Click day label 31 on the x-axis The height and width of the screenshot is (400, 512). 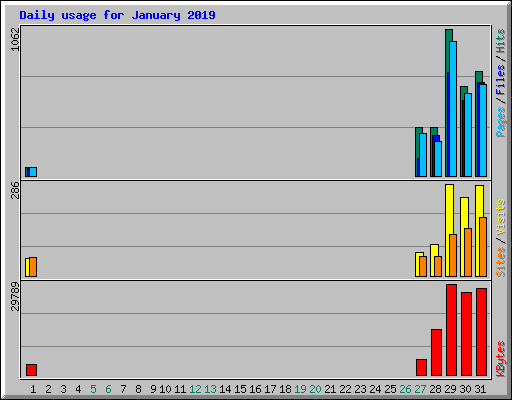pyautogui.click(x=480, y=389)
